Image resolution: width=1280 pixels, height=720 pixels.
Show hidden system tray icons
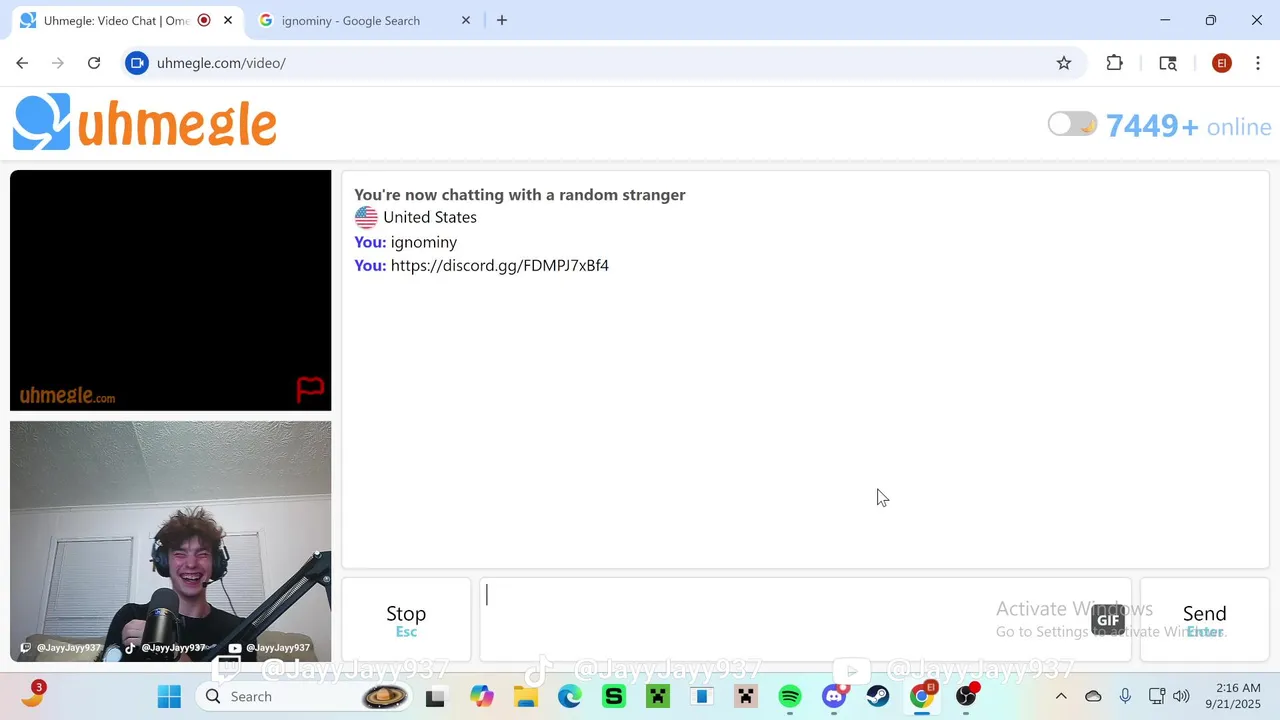1061,696
